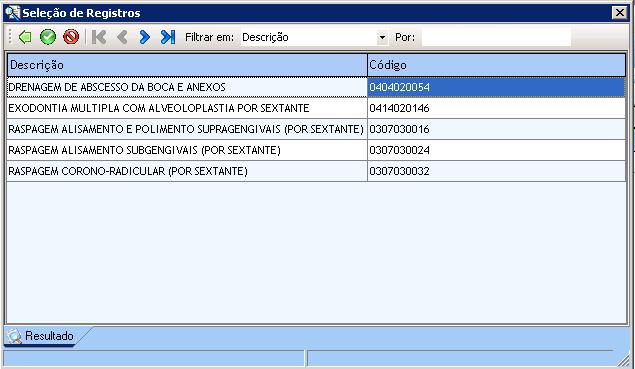
Task: Jump to the last record
Action: (x=168, y=37)
